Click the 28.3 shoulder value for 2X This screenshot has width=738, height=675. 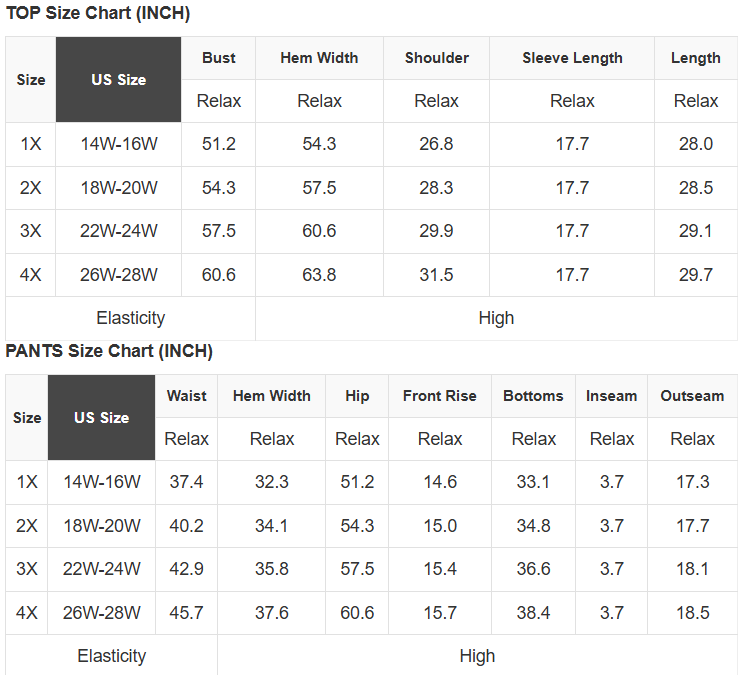[x=436, y=188]
